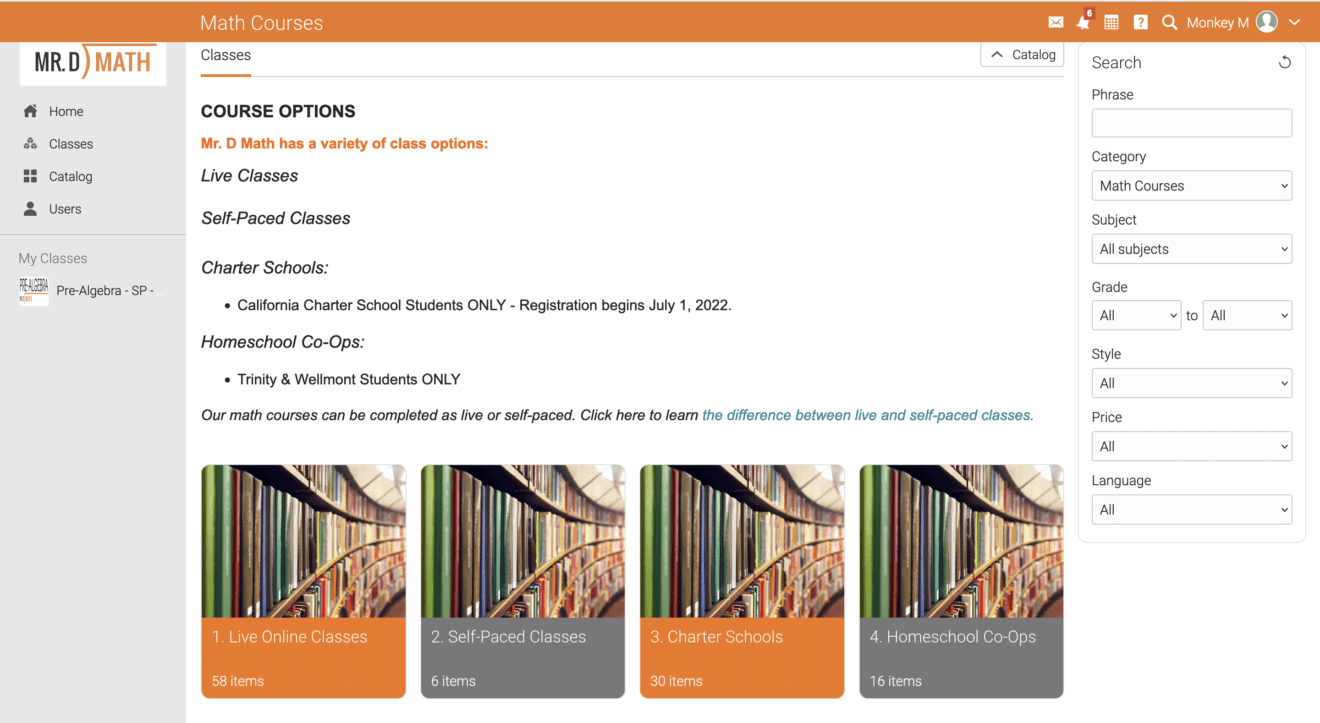Open the Style filter dropdown
The image size is (1320, 723).
[1191, 383]
